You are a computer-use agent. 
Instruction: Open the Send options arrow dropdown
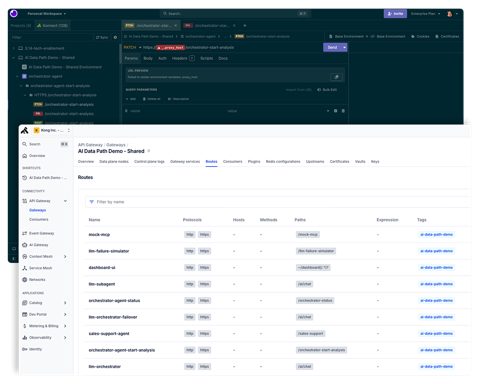344,47
